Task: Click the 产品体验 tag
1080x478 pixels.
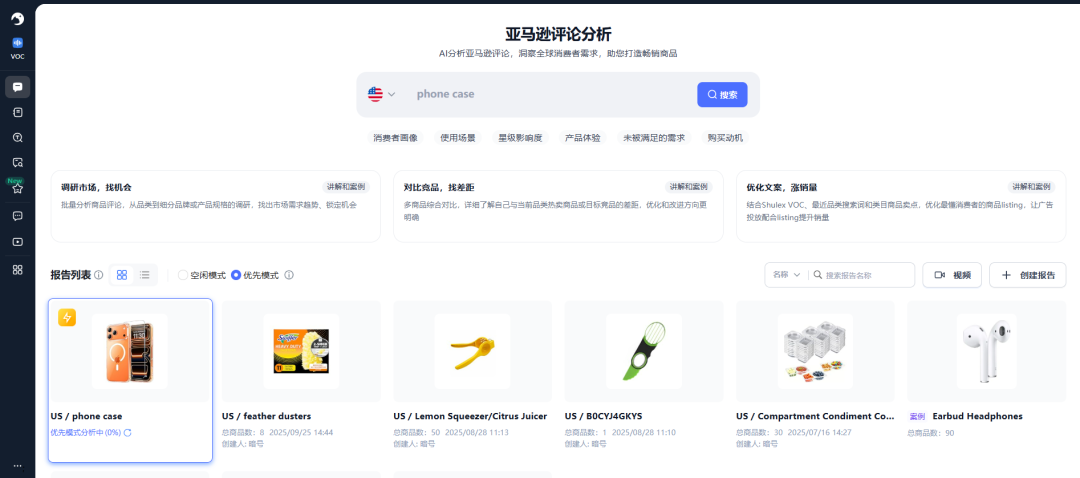Action: (x=583, y=138)
